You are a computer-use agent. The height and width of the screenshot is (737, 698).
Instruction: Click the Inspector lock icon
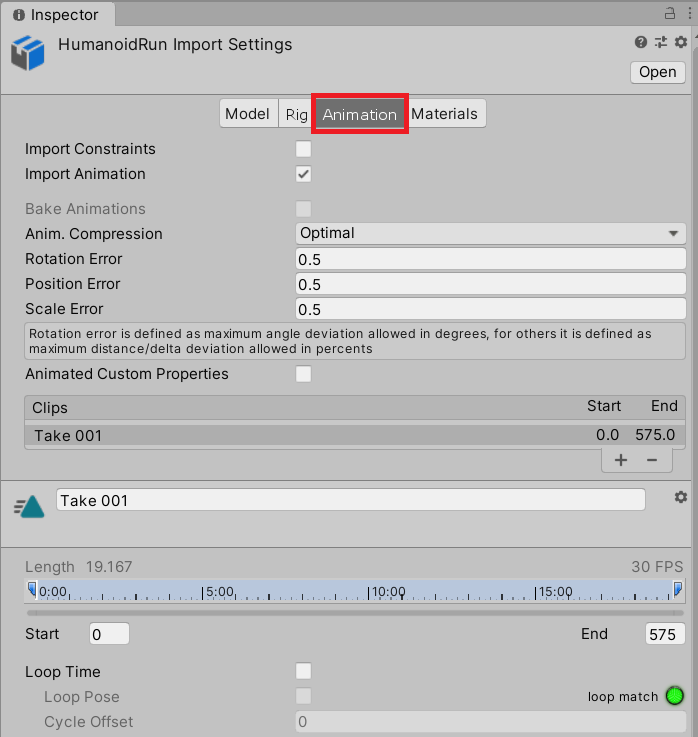[669, 14]
